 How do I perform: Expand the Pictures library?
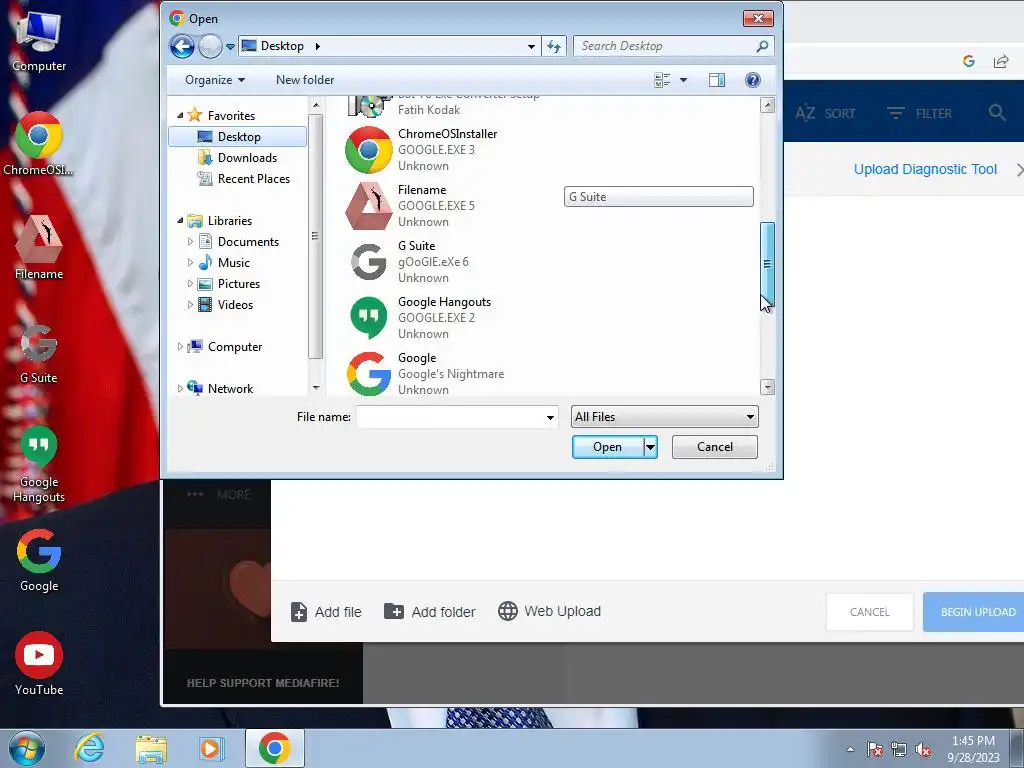pos(190,283)
